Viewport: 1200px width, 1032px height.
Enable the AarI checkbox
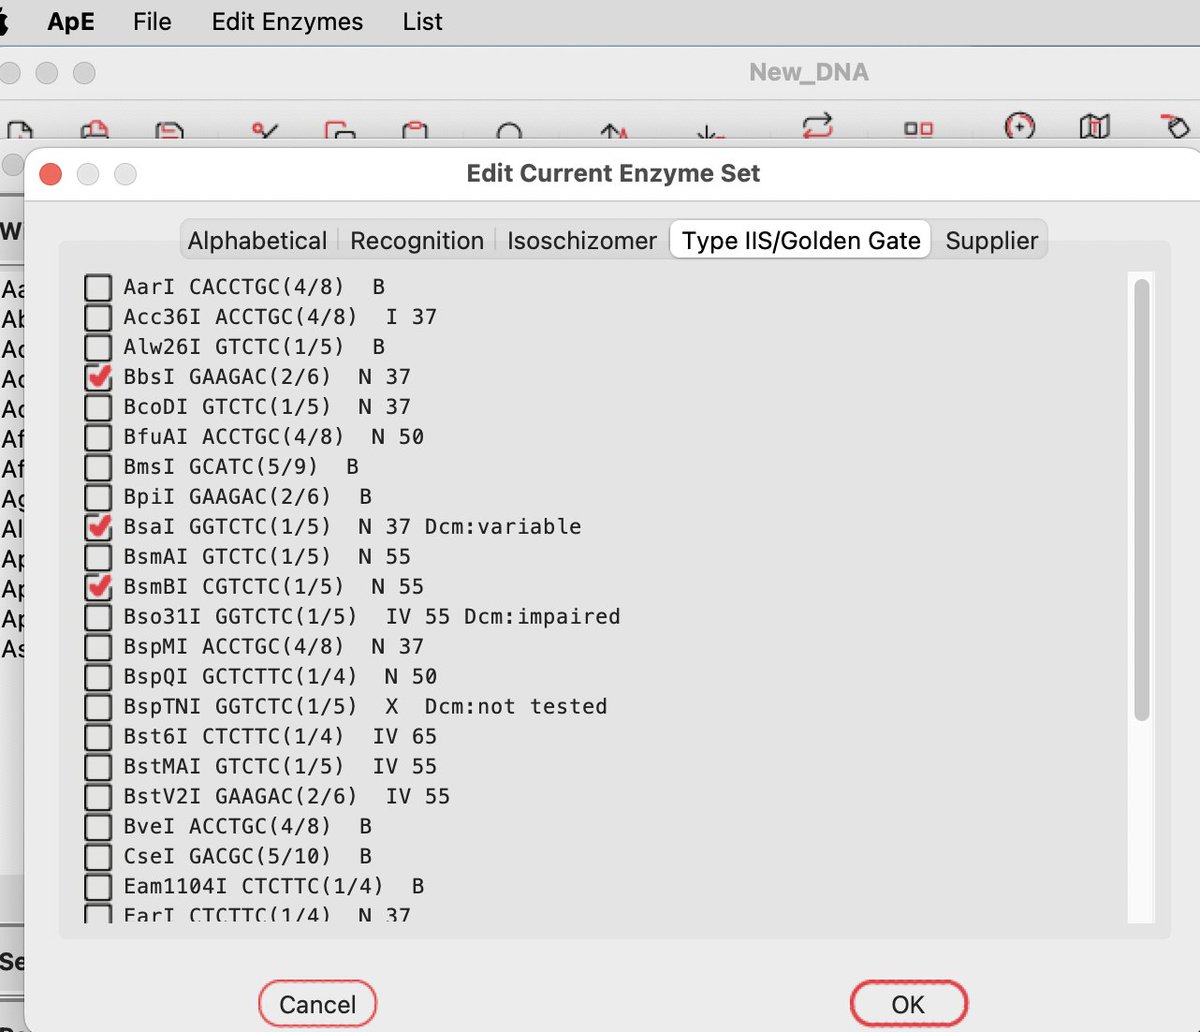98,288
